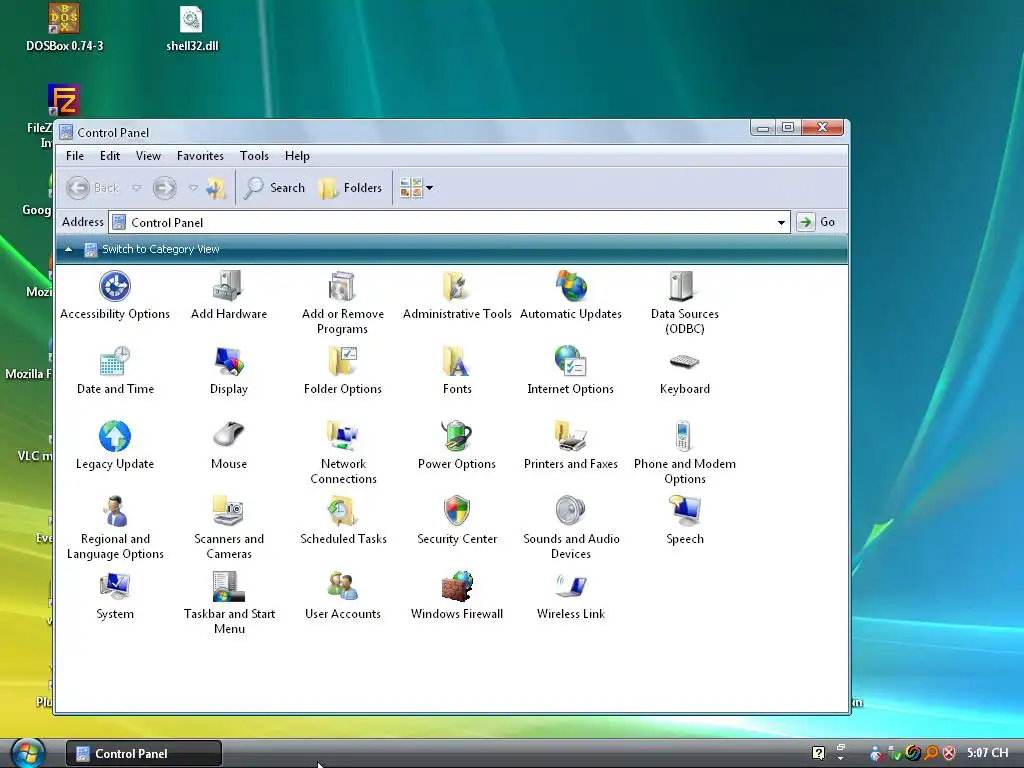Open Speech settings
1024x768 pixels.
coord(684,520)
